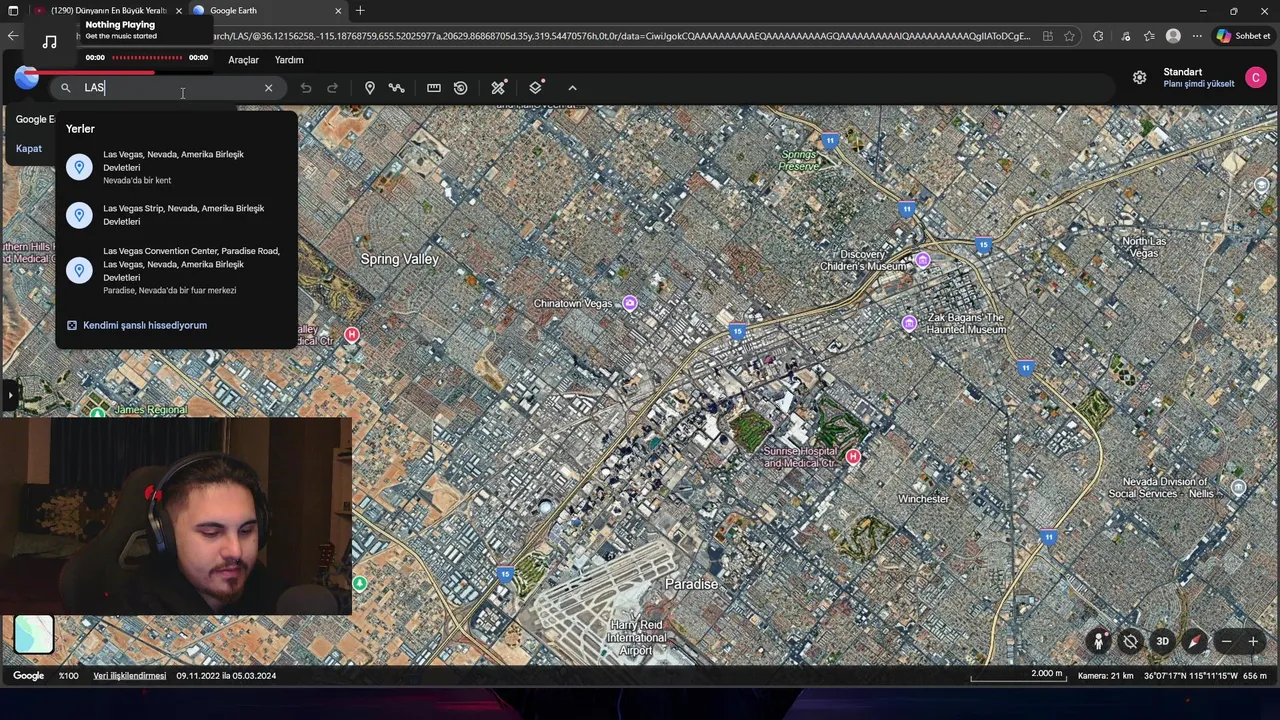This screenshot has width=1280, height=720.
Task: Click the Paradise map label
Action: [692, 584]
